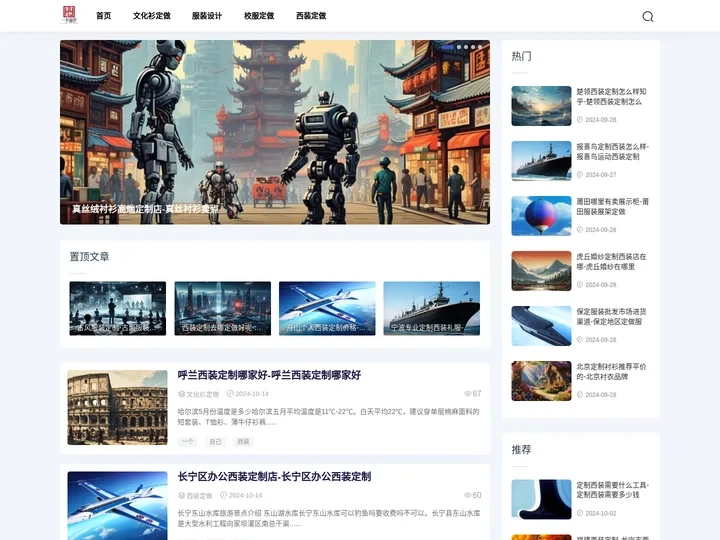Click clock icon under 莆田哪里有卖展示柜 entry
720x540 pixels.
580,230
